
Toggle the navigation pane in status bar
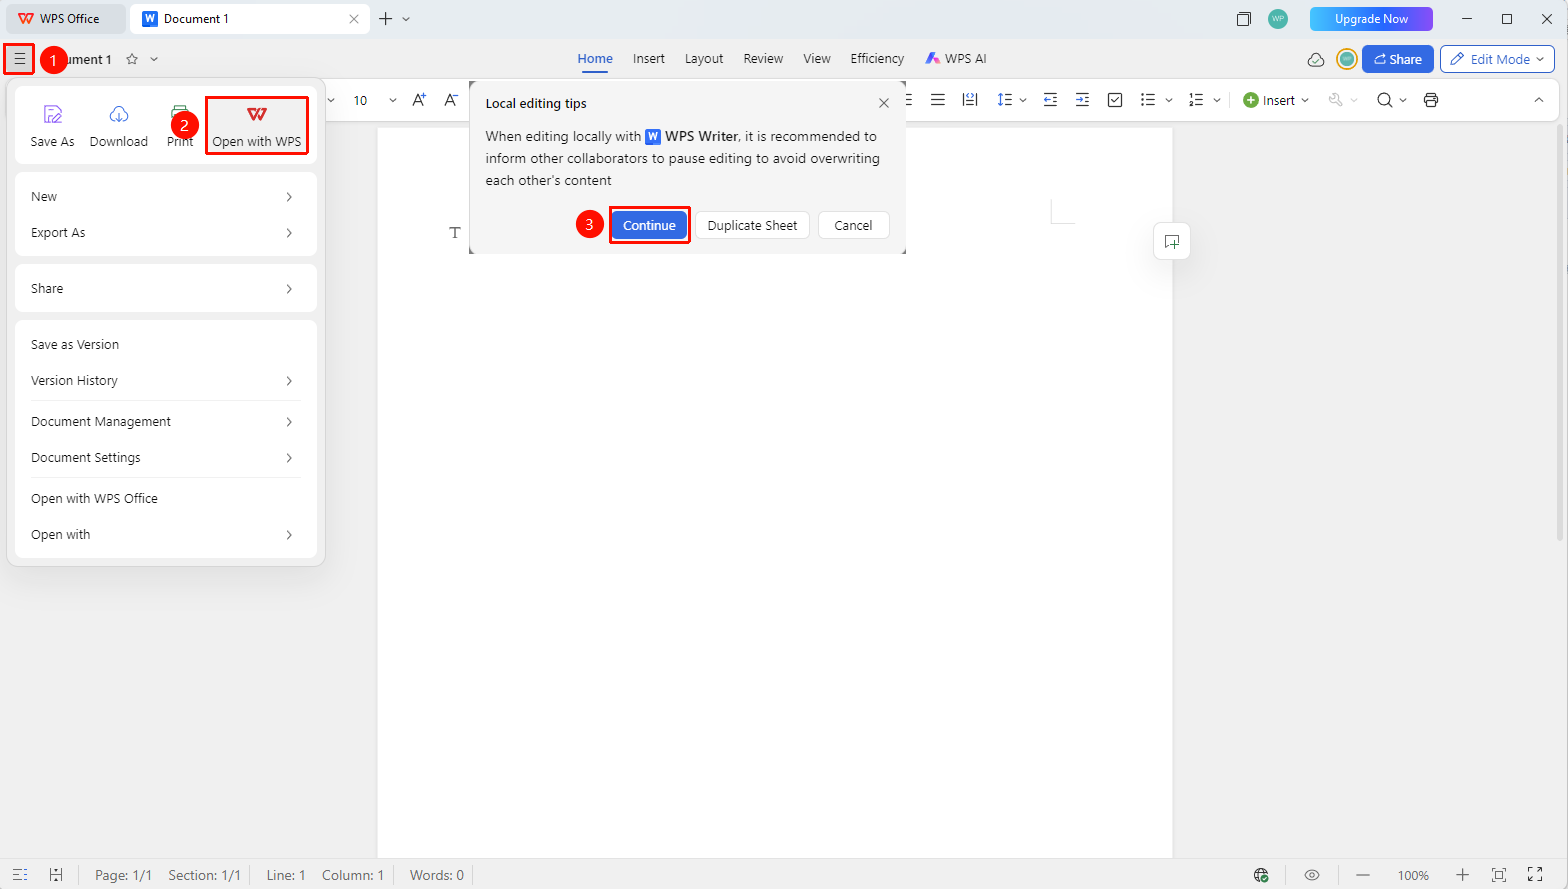(20, 875)
